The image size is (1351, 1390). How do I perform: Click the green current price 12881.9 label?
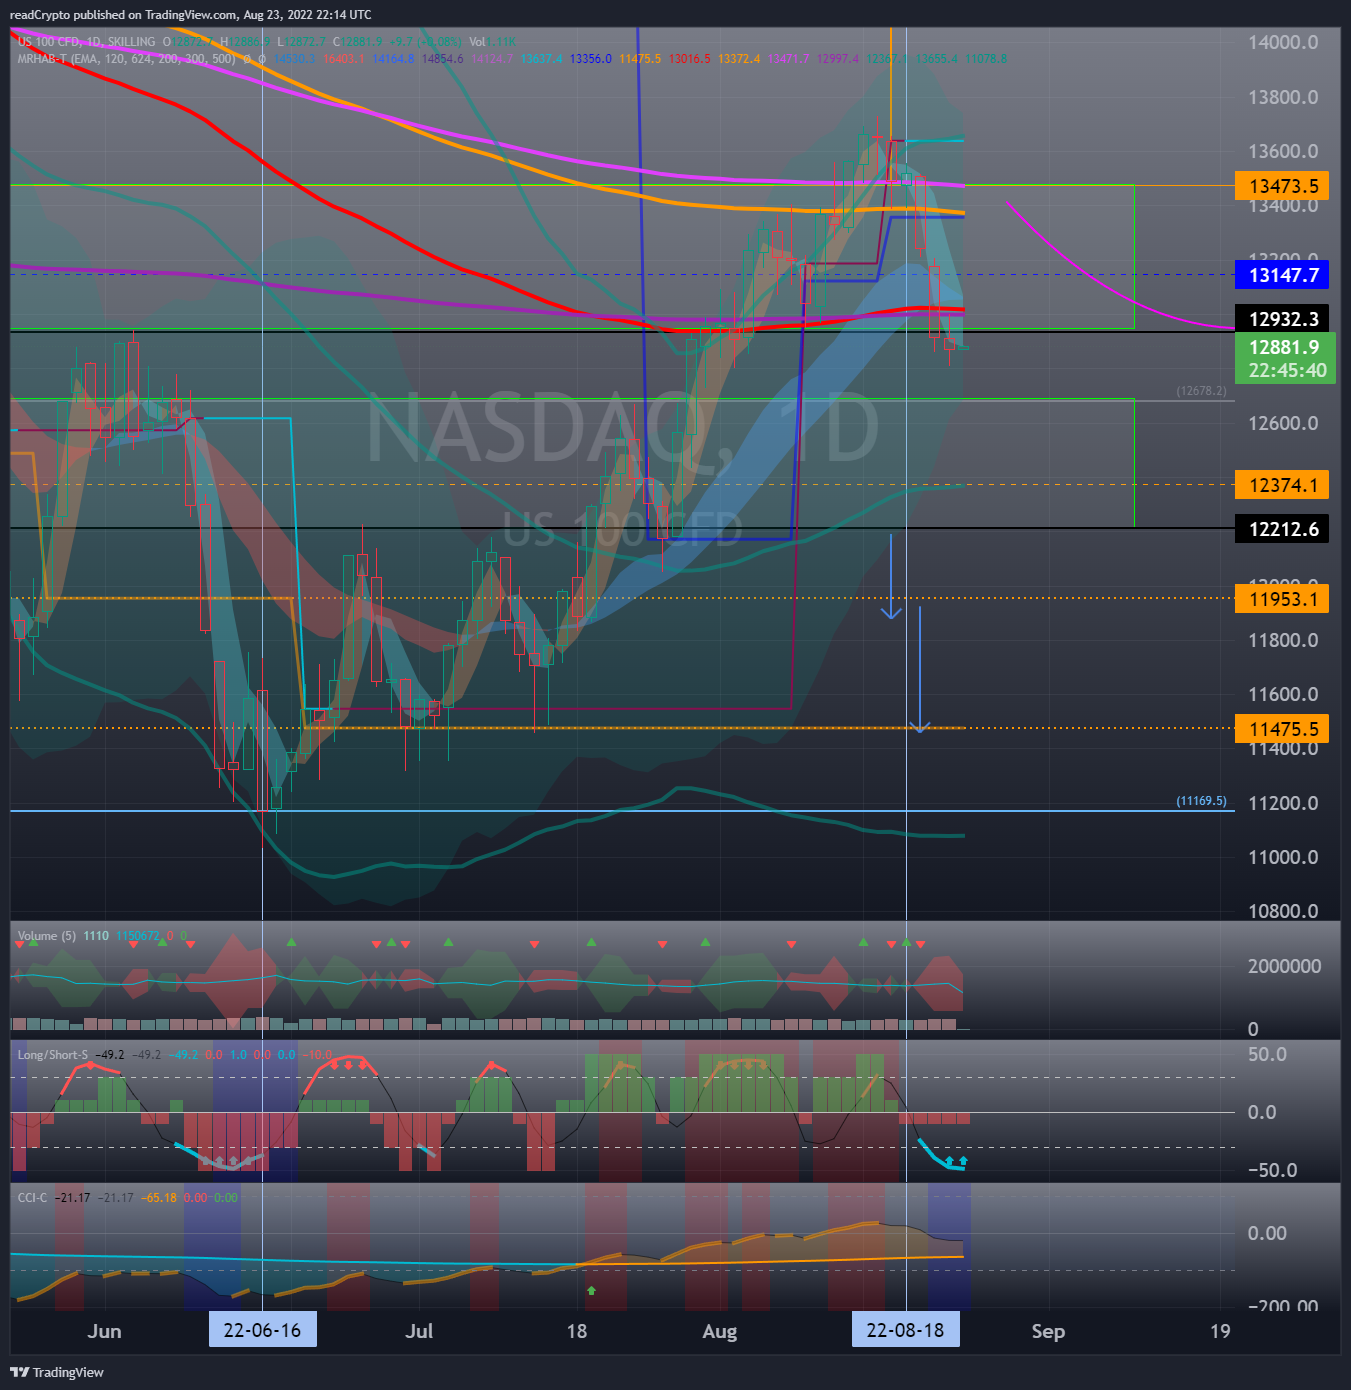(x=1285, y=347)
